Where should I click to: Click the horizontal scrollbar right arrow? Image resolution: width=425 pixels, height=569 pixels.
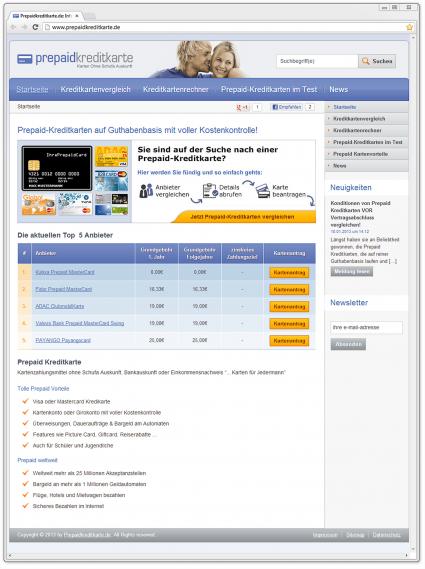click(x=406, y=556)
